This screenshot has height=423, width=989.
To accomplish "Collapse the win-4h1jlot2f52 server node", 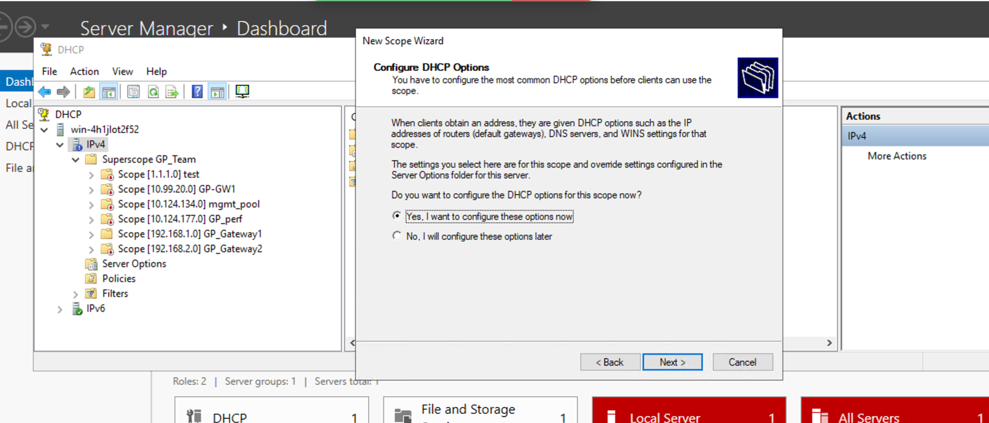I will tap(44, 129).
